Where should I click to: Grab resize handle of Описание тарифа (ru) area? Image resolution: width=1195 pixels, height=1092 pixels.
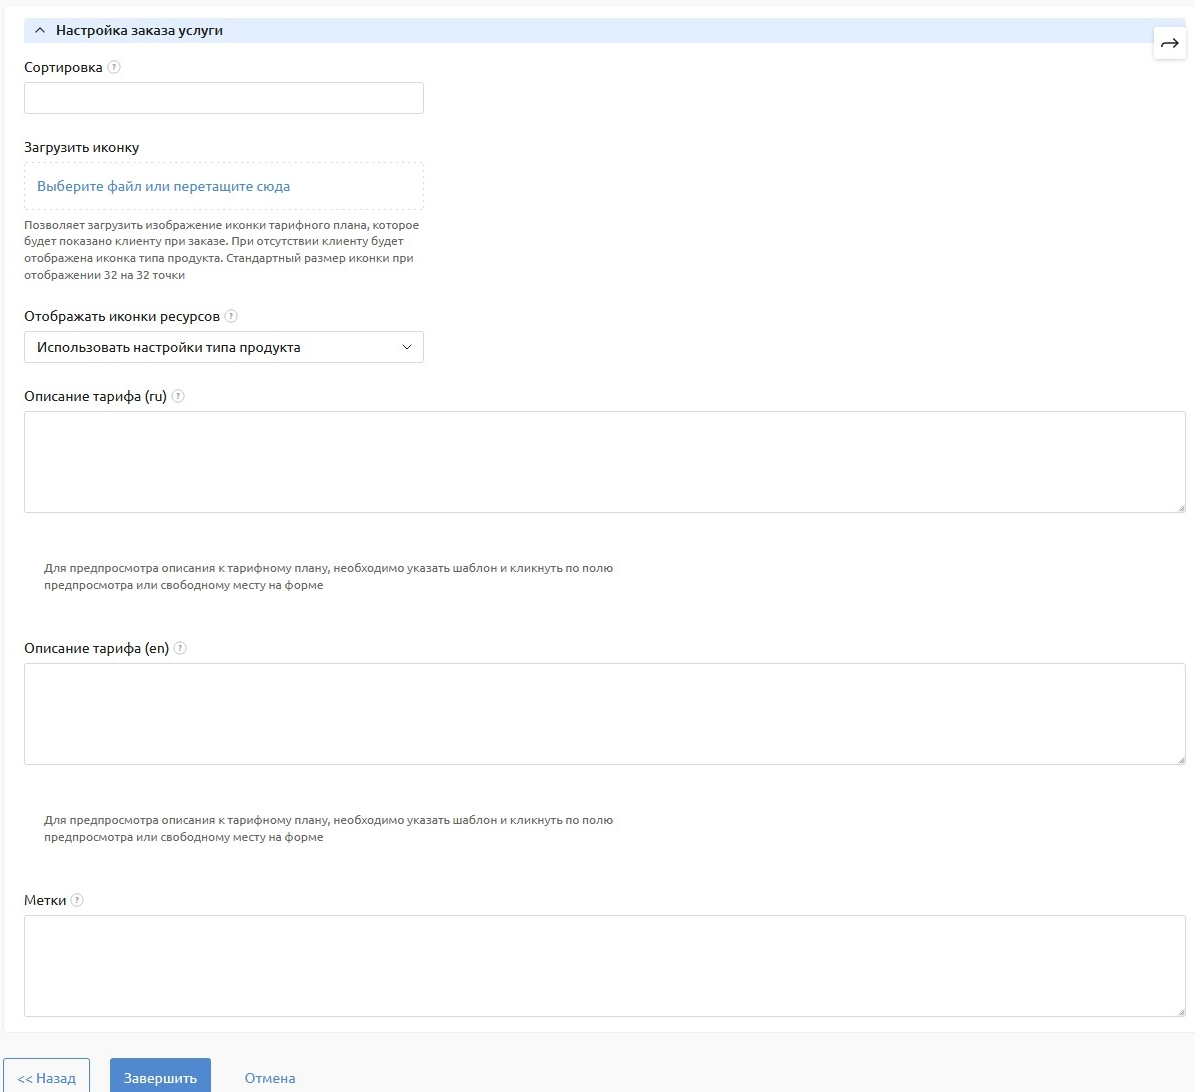pos(1181,508)
